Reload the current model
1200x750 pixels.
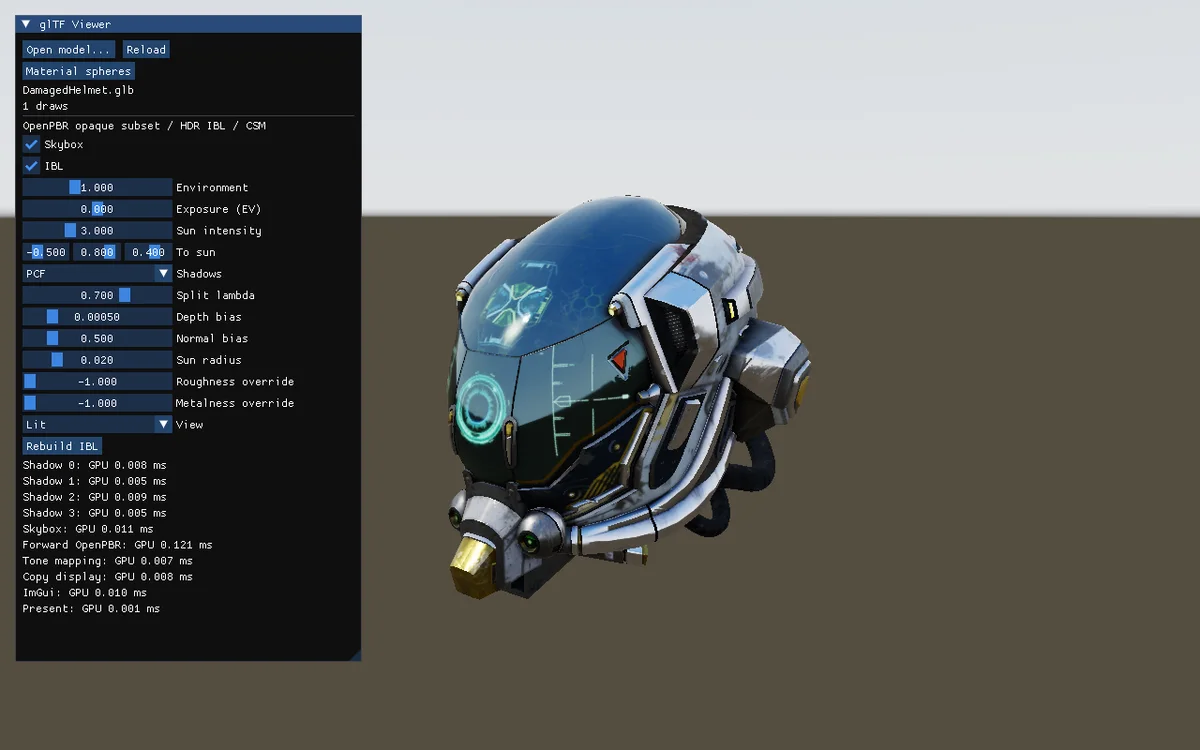[146, 50]
